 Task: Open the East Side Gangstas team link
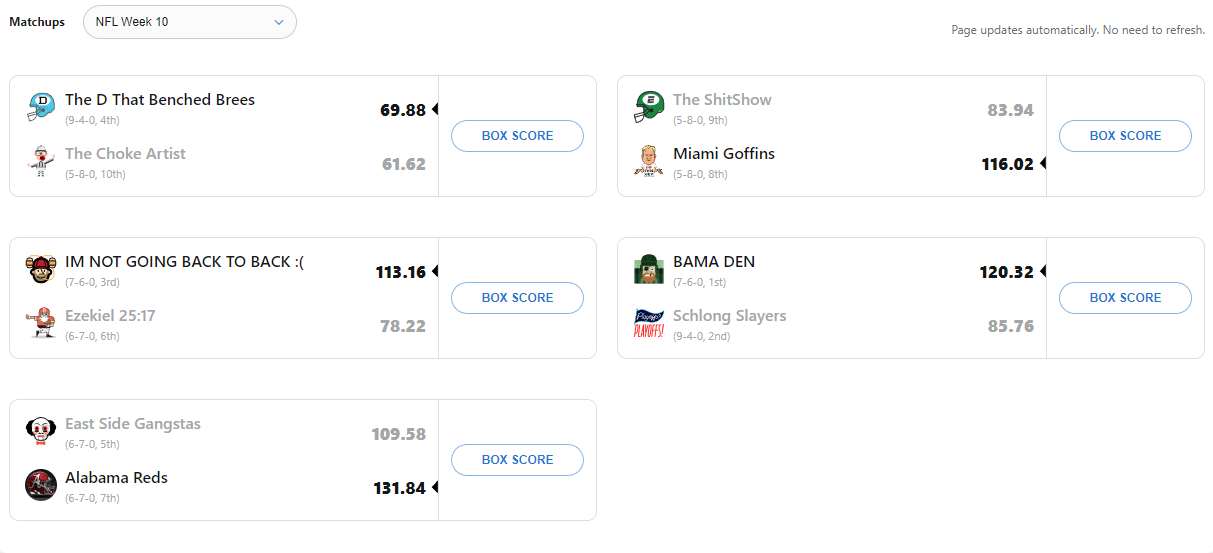tap(133, 424)
